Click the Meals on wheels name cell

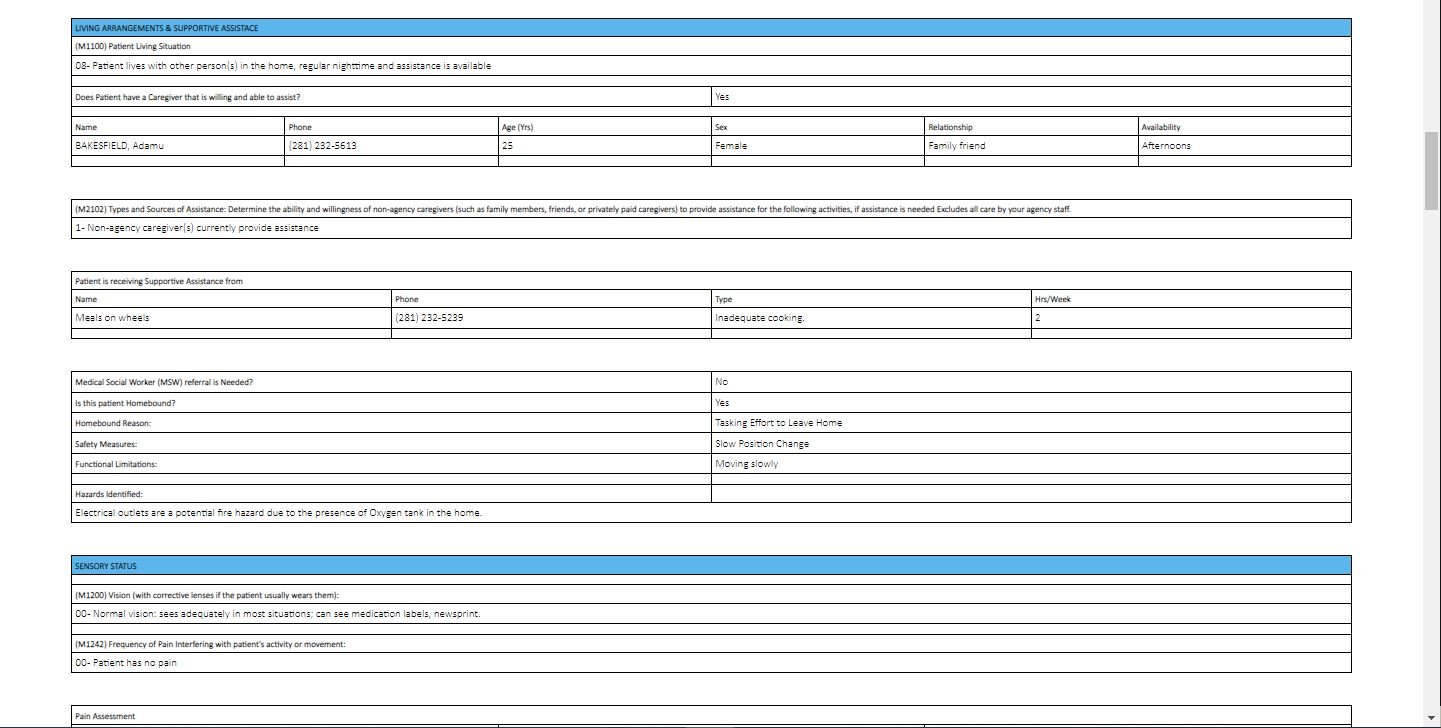point(113,318)
